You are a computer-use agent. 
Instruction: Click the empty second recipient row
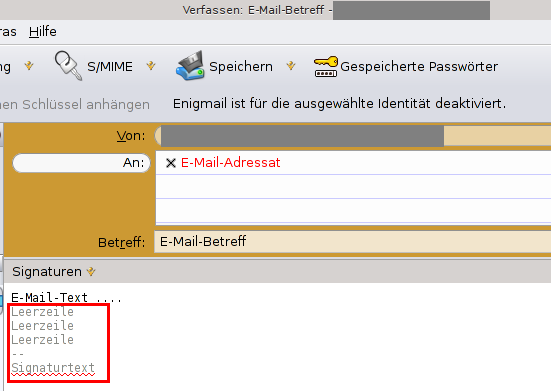click(x=354, y=187)
